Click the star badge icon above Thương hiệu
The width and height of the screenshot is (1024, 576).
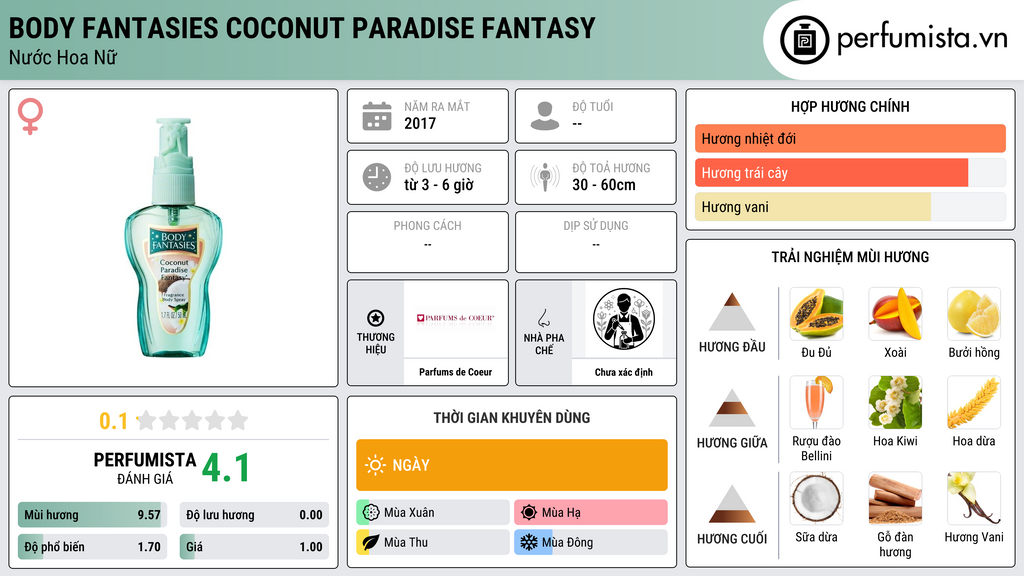coord(376,318)
